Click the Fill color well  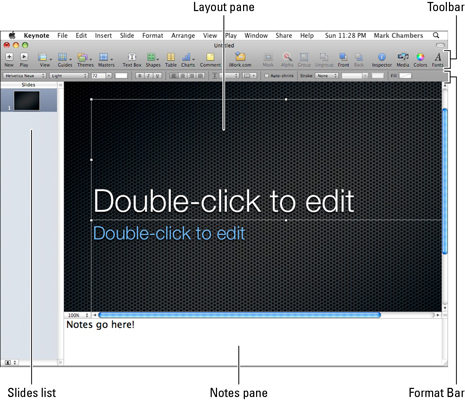405,76
